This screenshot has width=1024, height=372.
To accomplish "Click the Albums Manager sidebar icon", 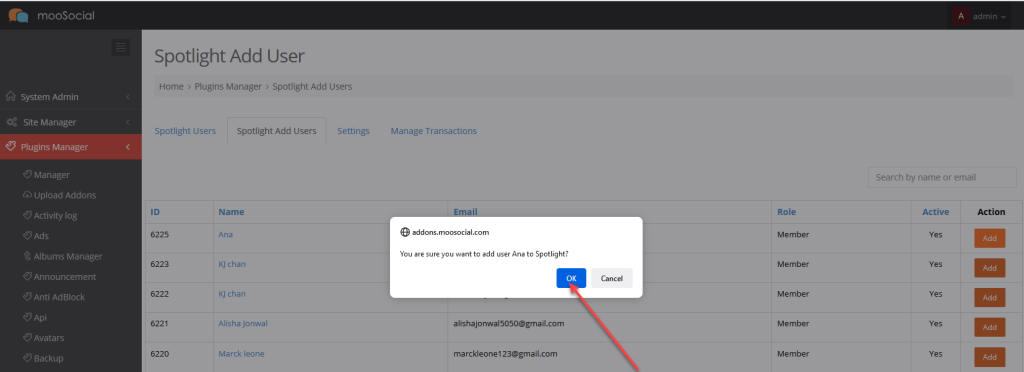I will pos(27,256).
